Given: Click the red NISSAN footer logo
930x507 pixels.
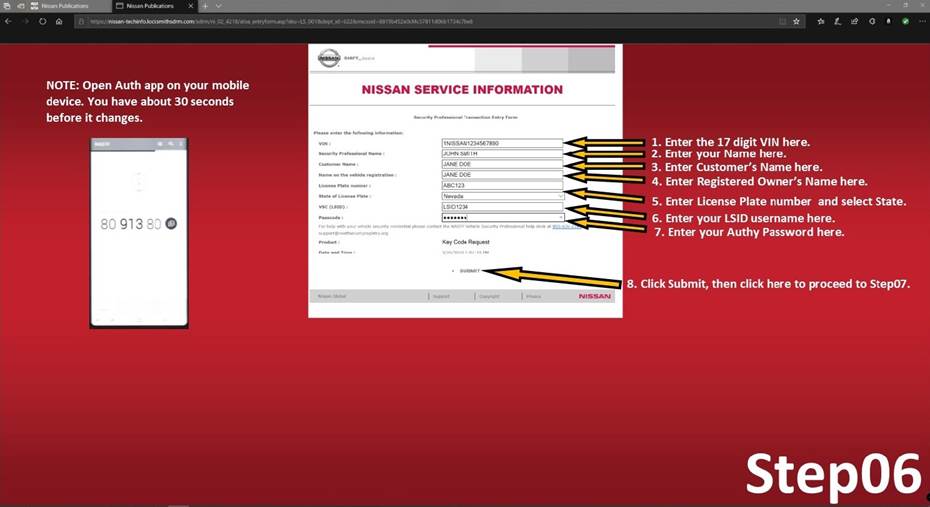Looking at the screenshot, I should click(594, 296).
